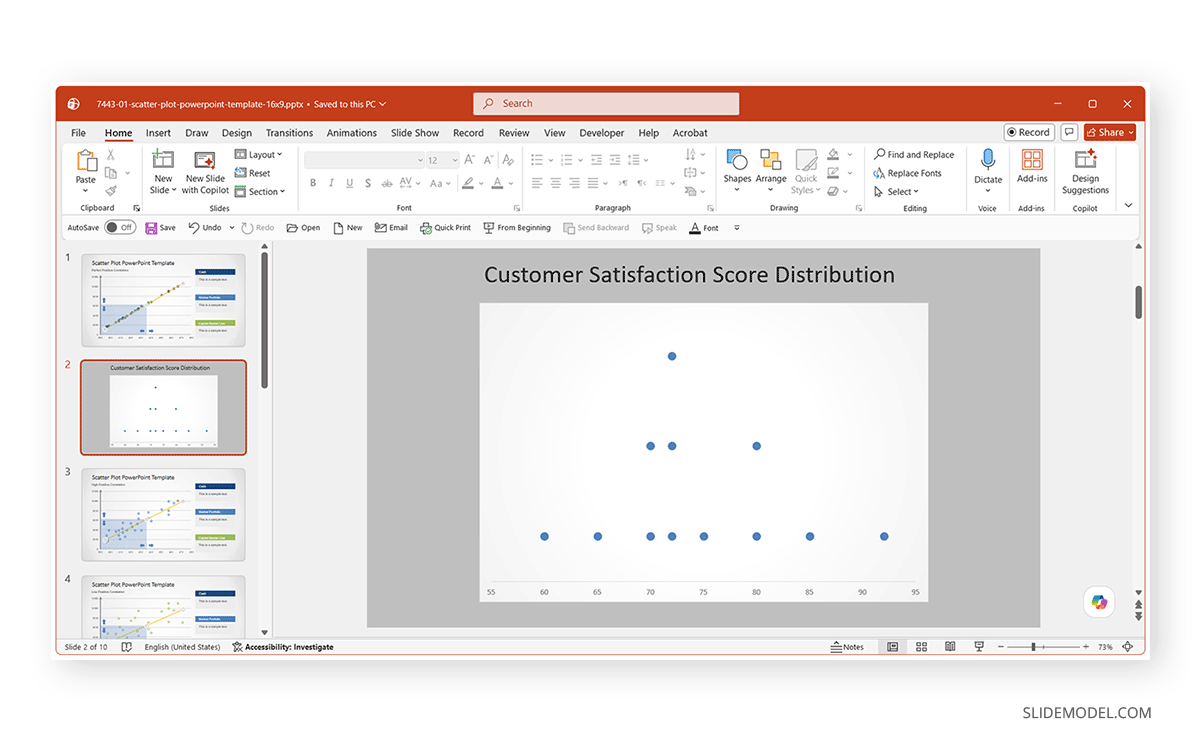This screenshot has width=1200, height=743.
Task: Collapse the ribbon with chevron
Action: coord(1128,205)
